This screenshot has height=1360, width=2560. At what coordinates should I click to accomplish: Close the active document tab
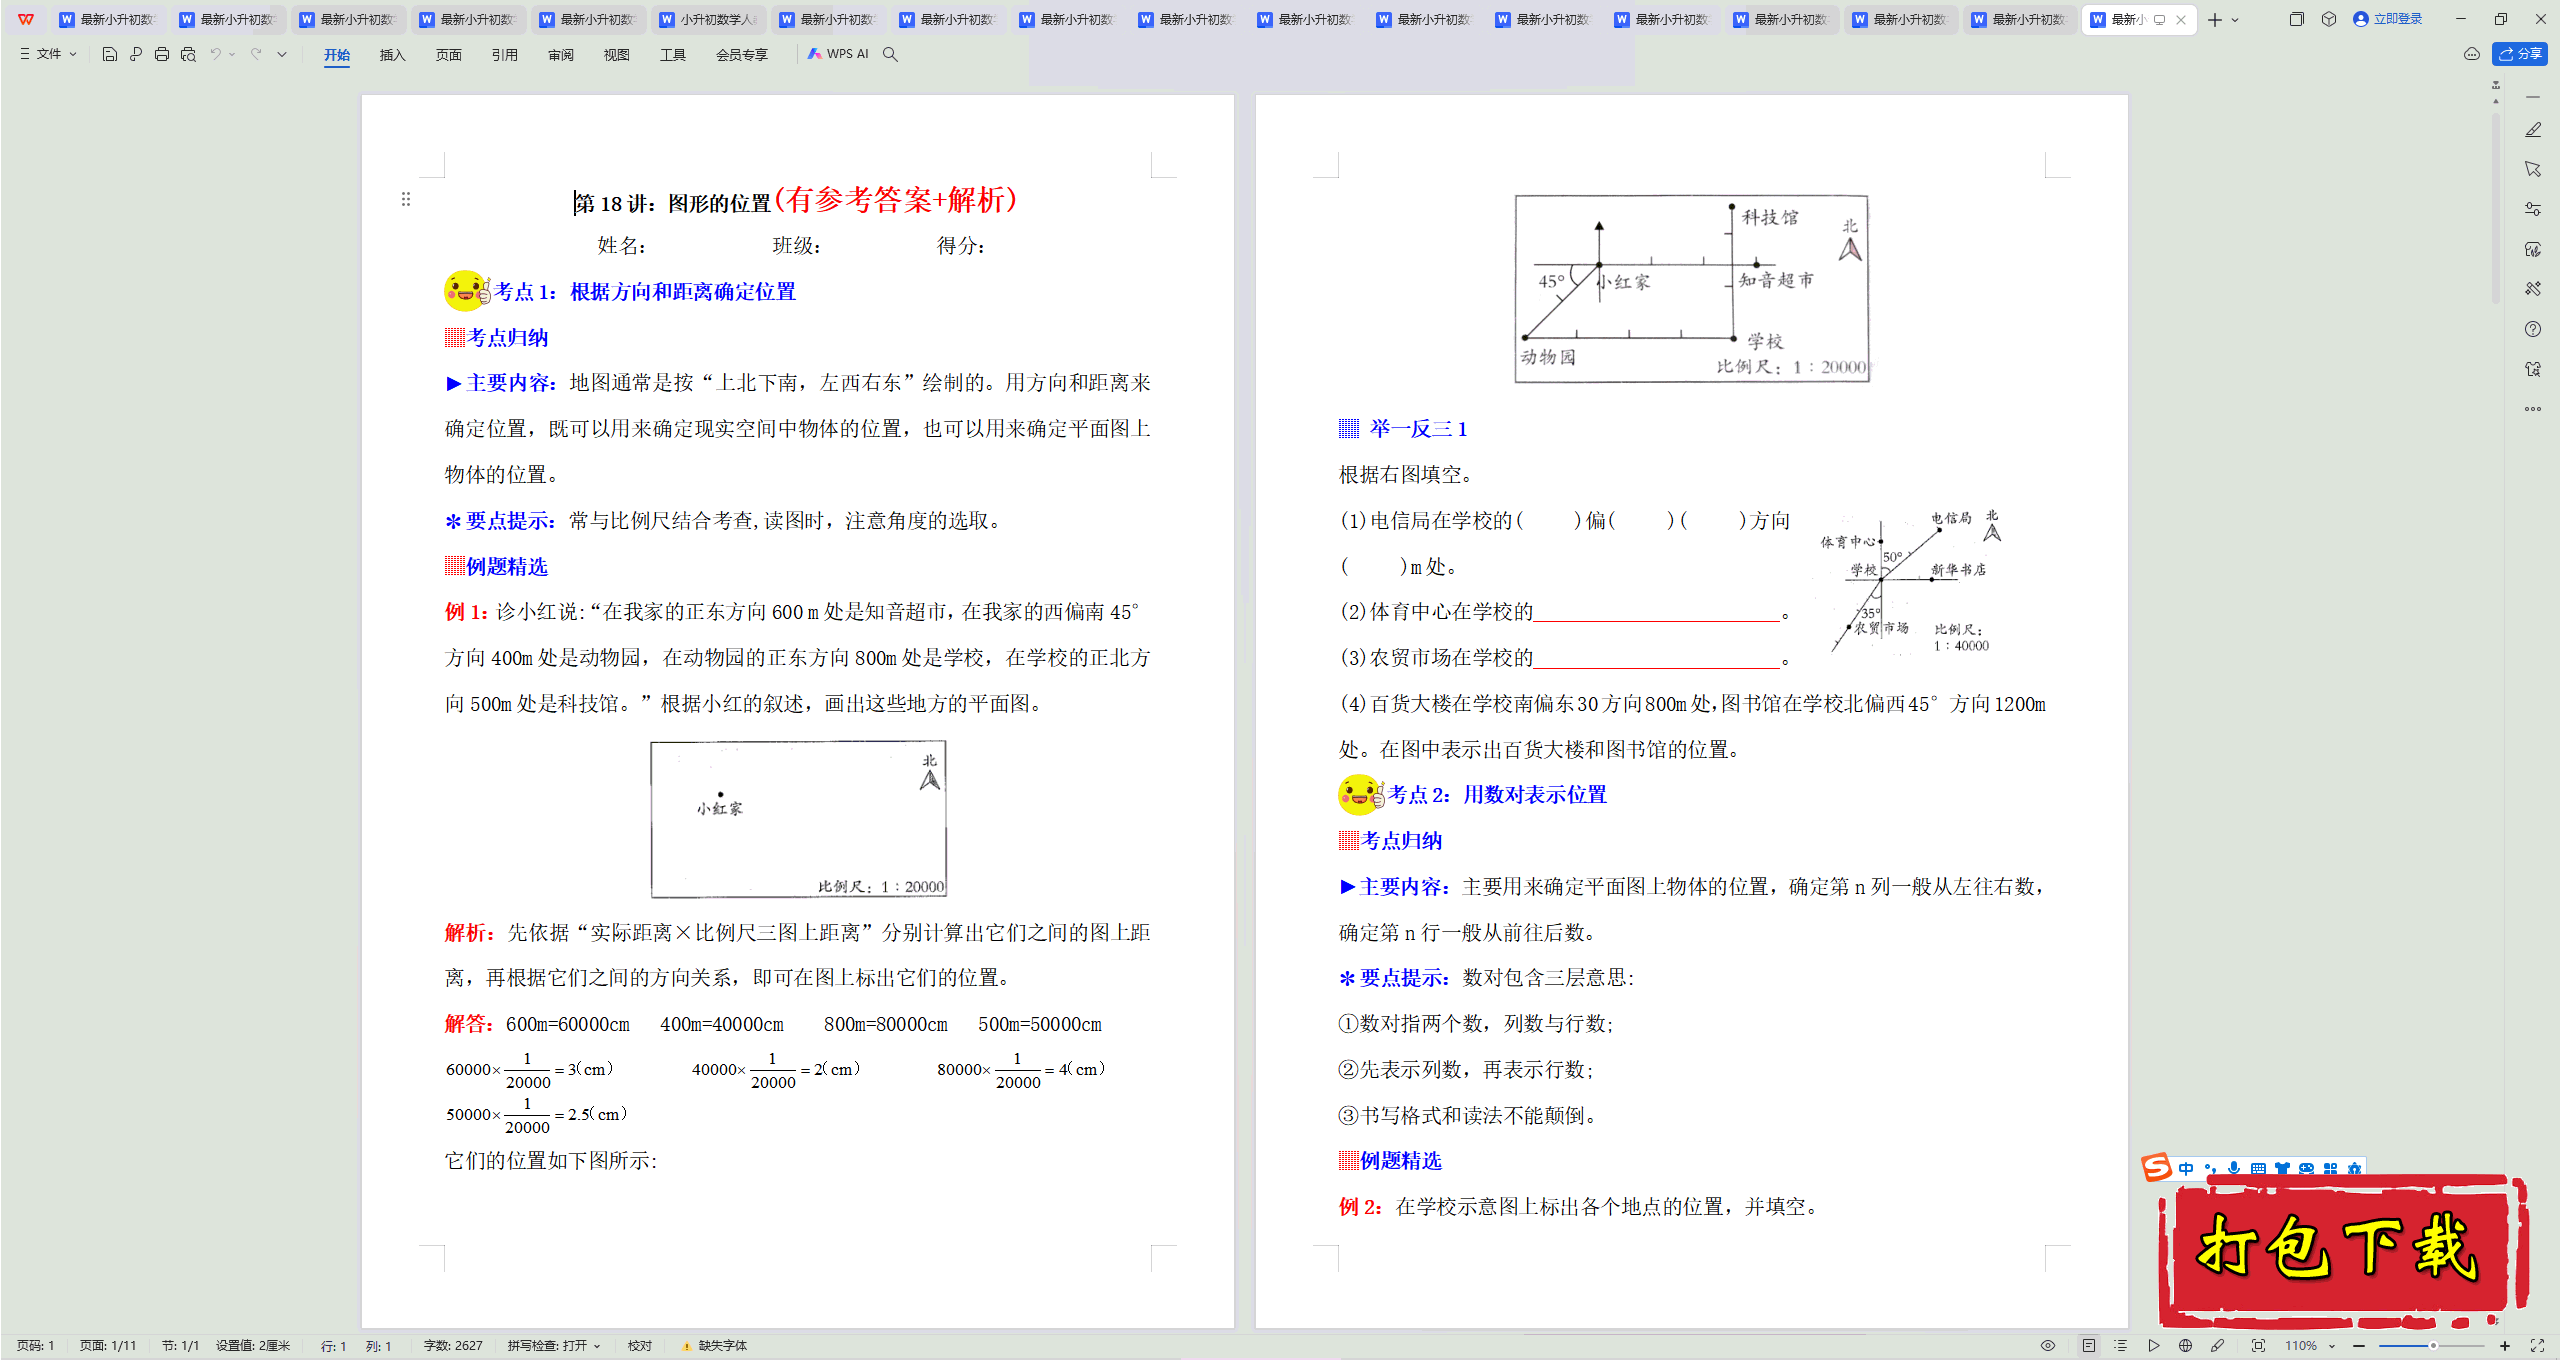tap(2181, 19)
